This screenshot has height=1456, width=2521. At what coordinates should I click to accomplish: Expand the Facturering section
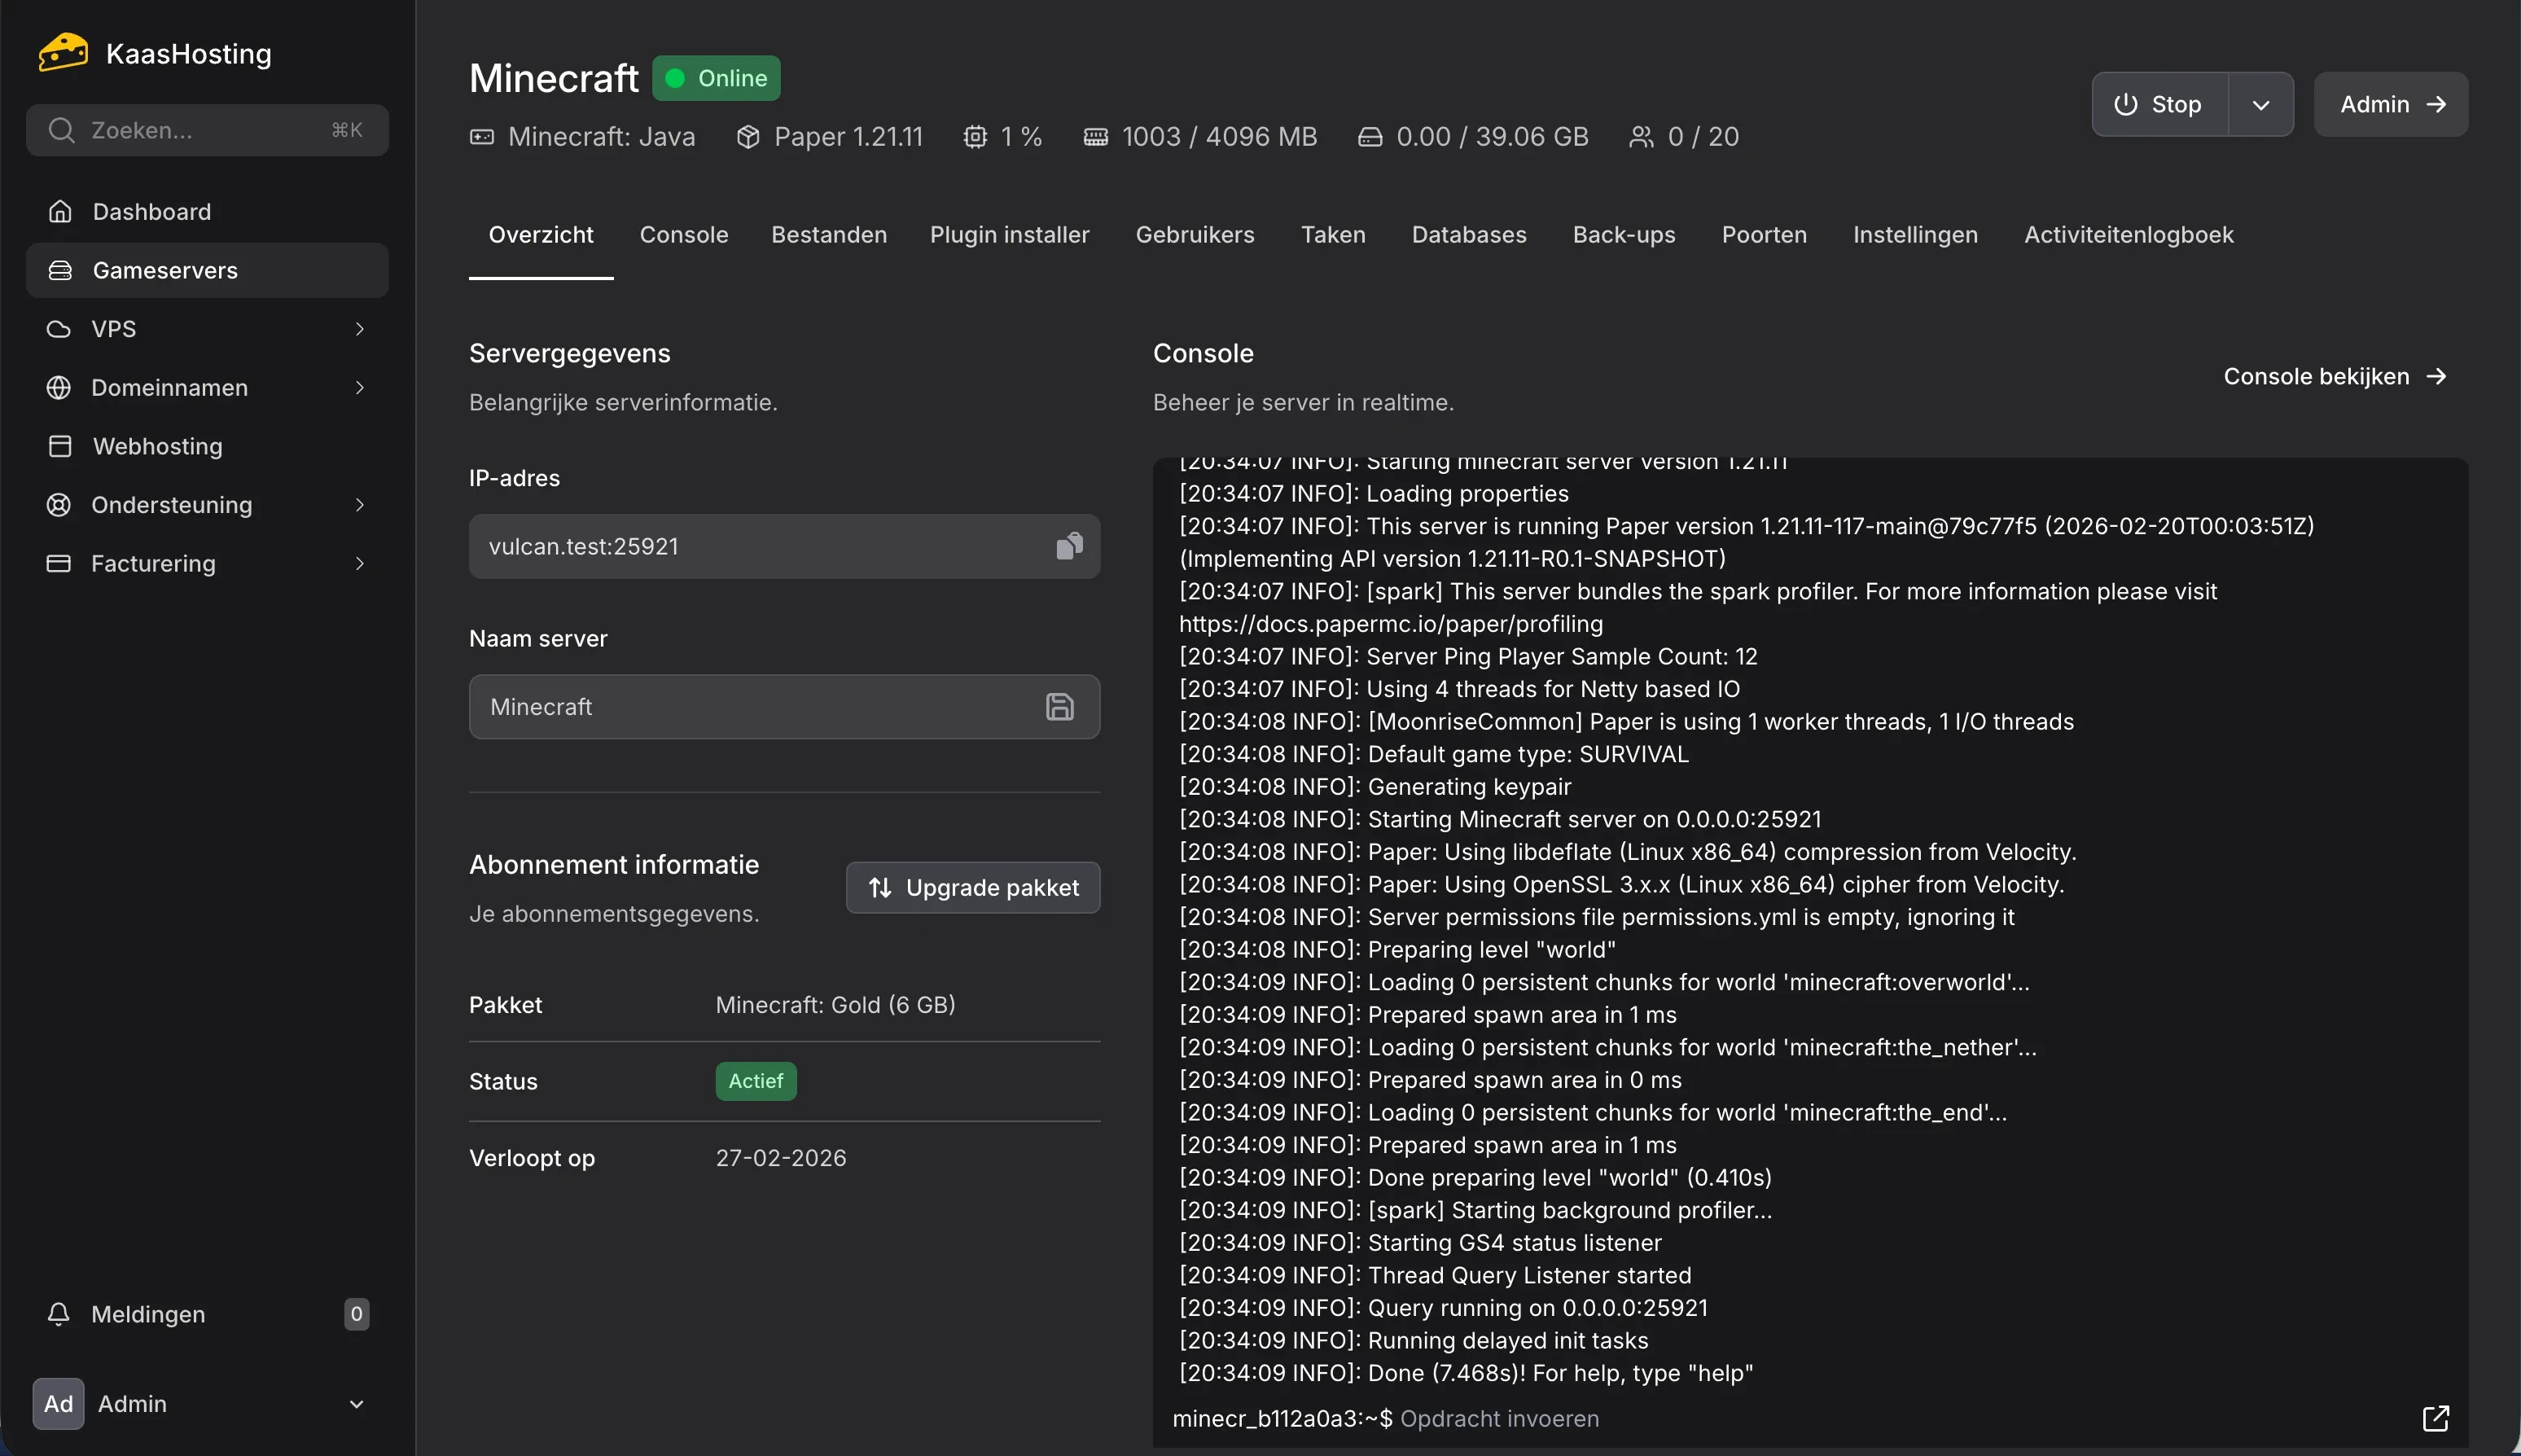(359, 563)
